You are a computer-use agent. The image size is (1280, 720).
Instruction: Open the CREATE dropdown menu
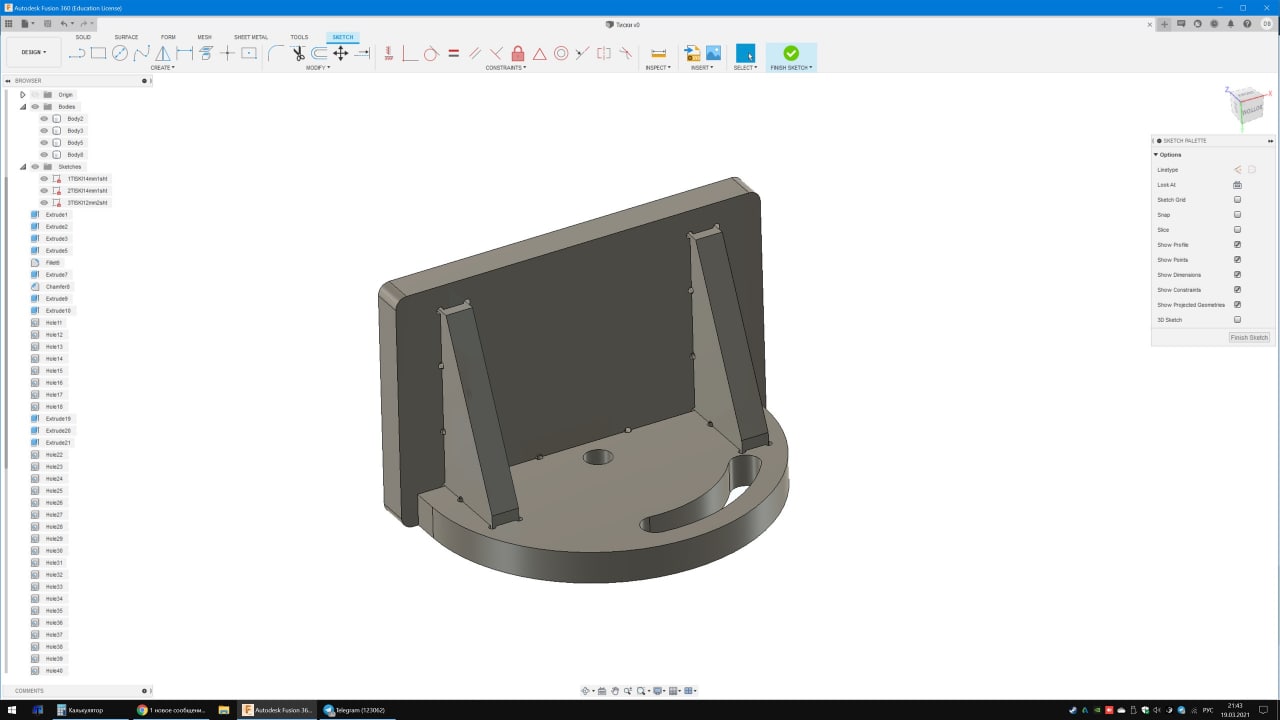click(x=162, y=68)
